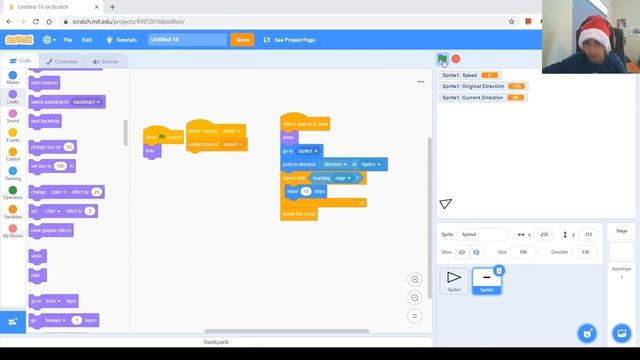Click See Project Page

coord(289,40)
